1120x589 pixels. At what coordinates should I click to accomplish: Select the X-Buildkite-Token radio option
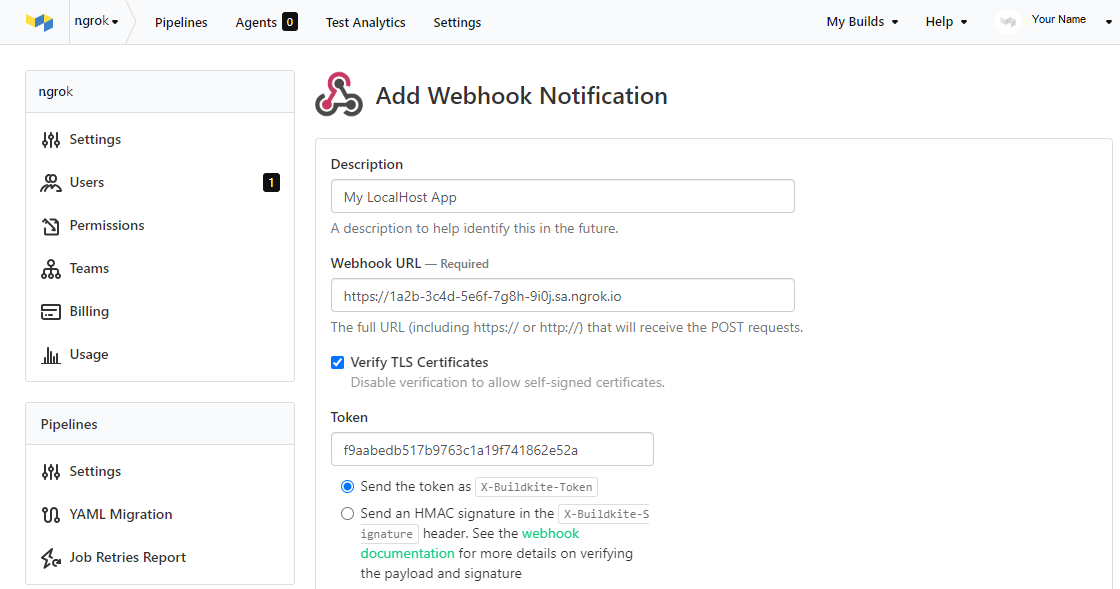pos(347,486)
